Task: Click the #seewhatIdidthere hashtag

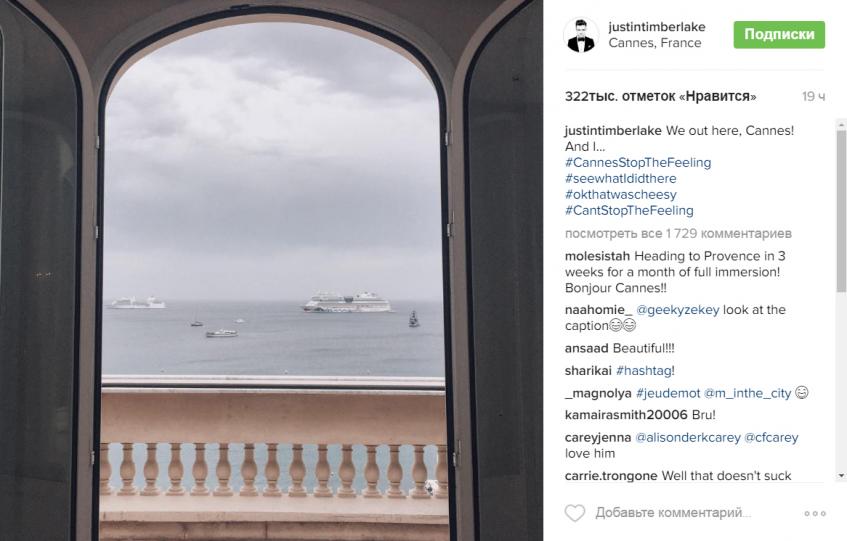Action: [621, 179]
